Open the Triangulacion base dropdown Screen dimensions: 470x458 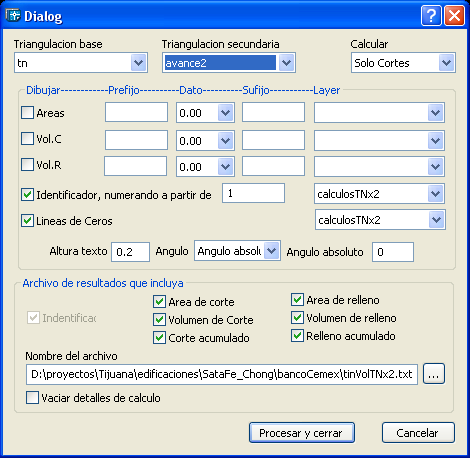coord(138,63)
